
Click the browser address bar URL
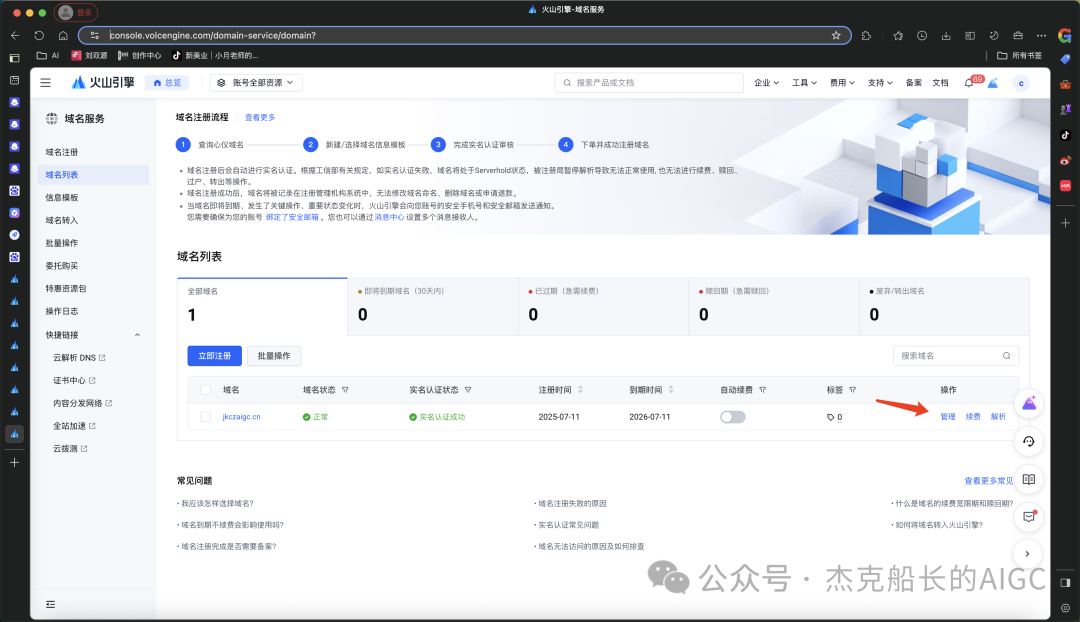[x=212, y=35]
